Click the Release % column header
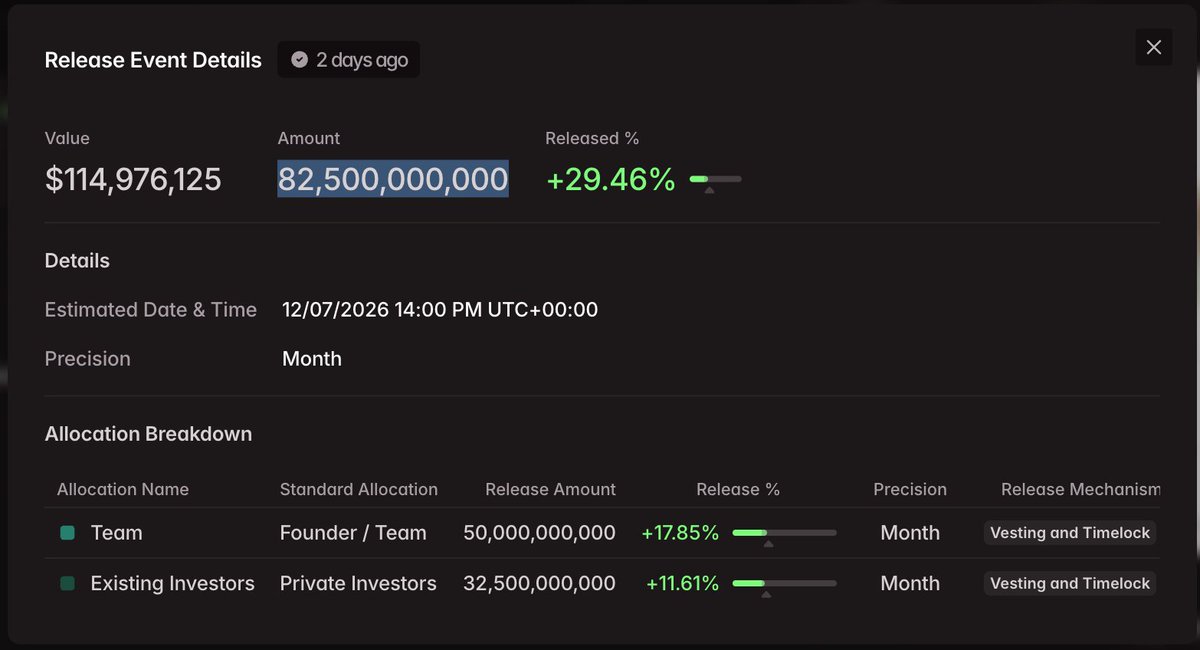 point(738,489)
